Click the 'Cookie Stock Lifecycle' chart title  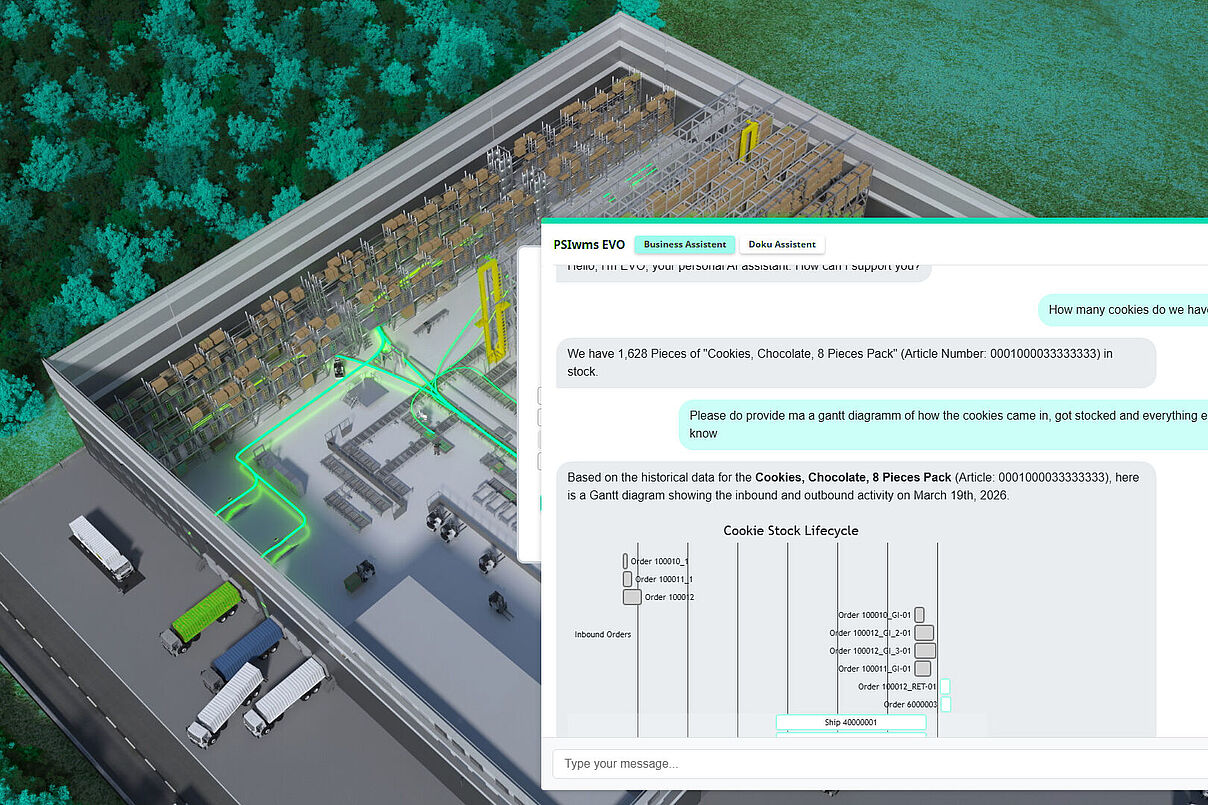pos(790,530)
